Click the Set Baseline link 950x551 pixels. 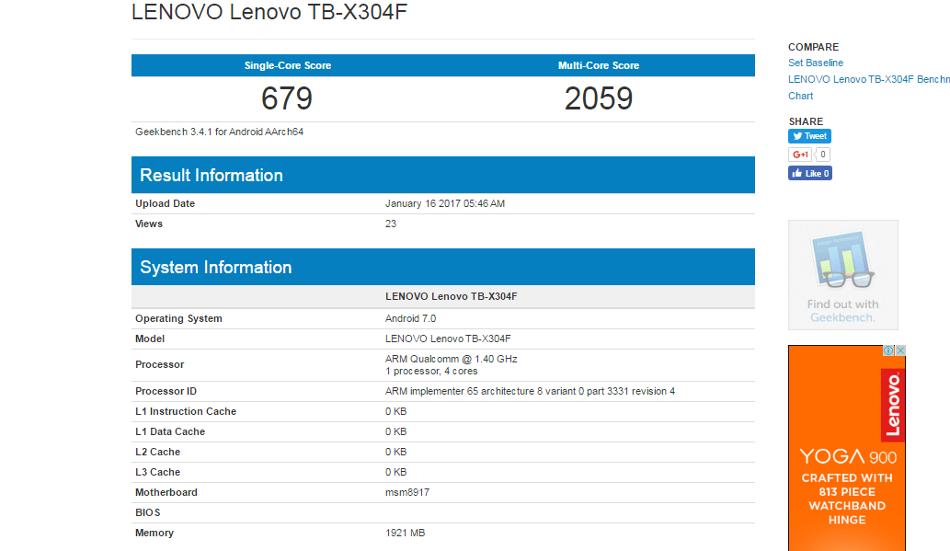tap(815, 63)
